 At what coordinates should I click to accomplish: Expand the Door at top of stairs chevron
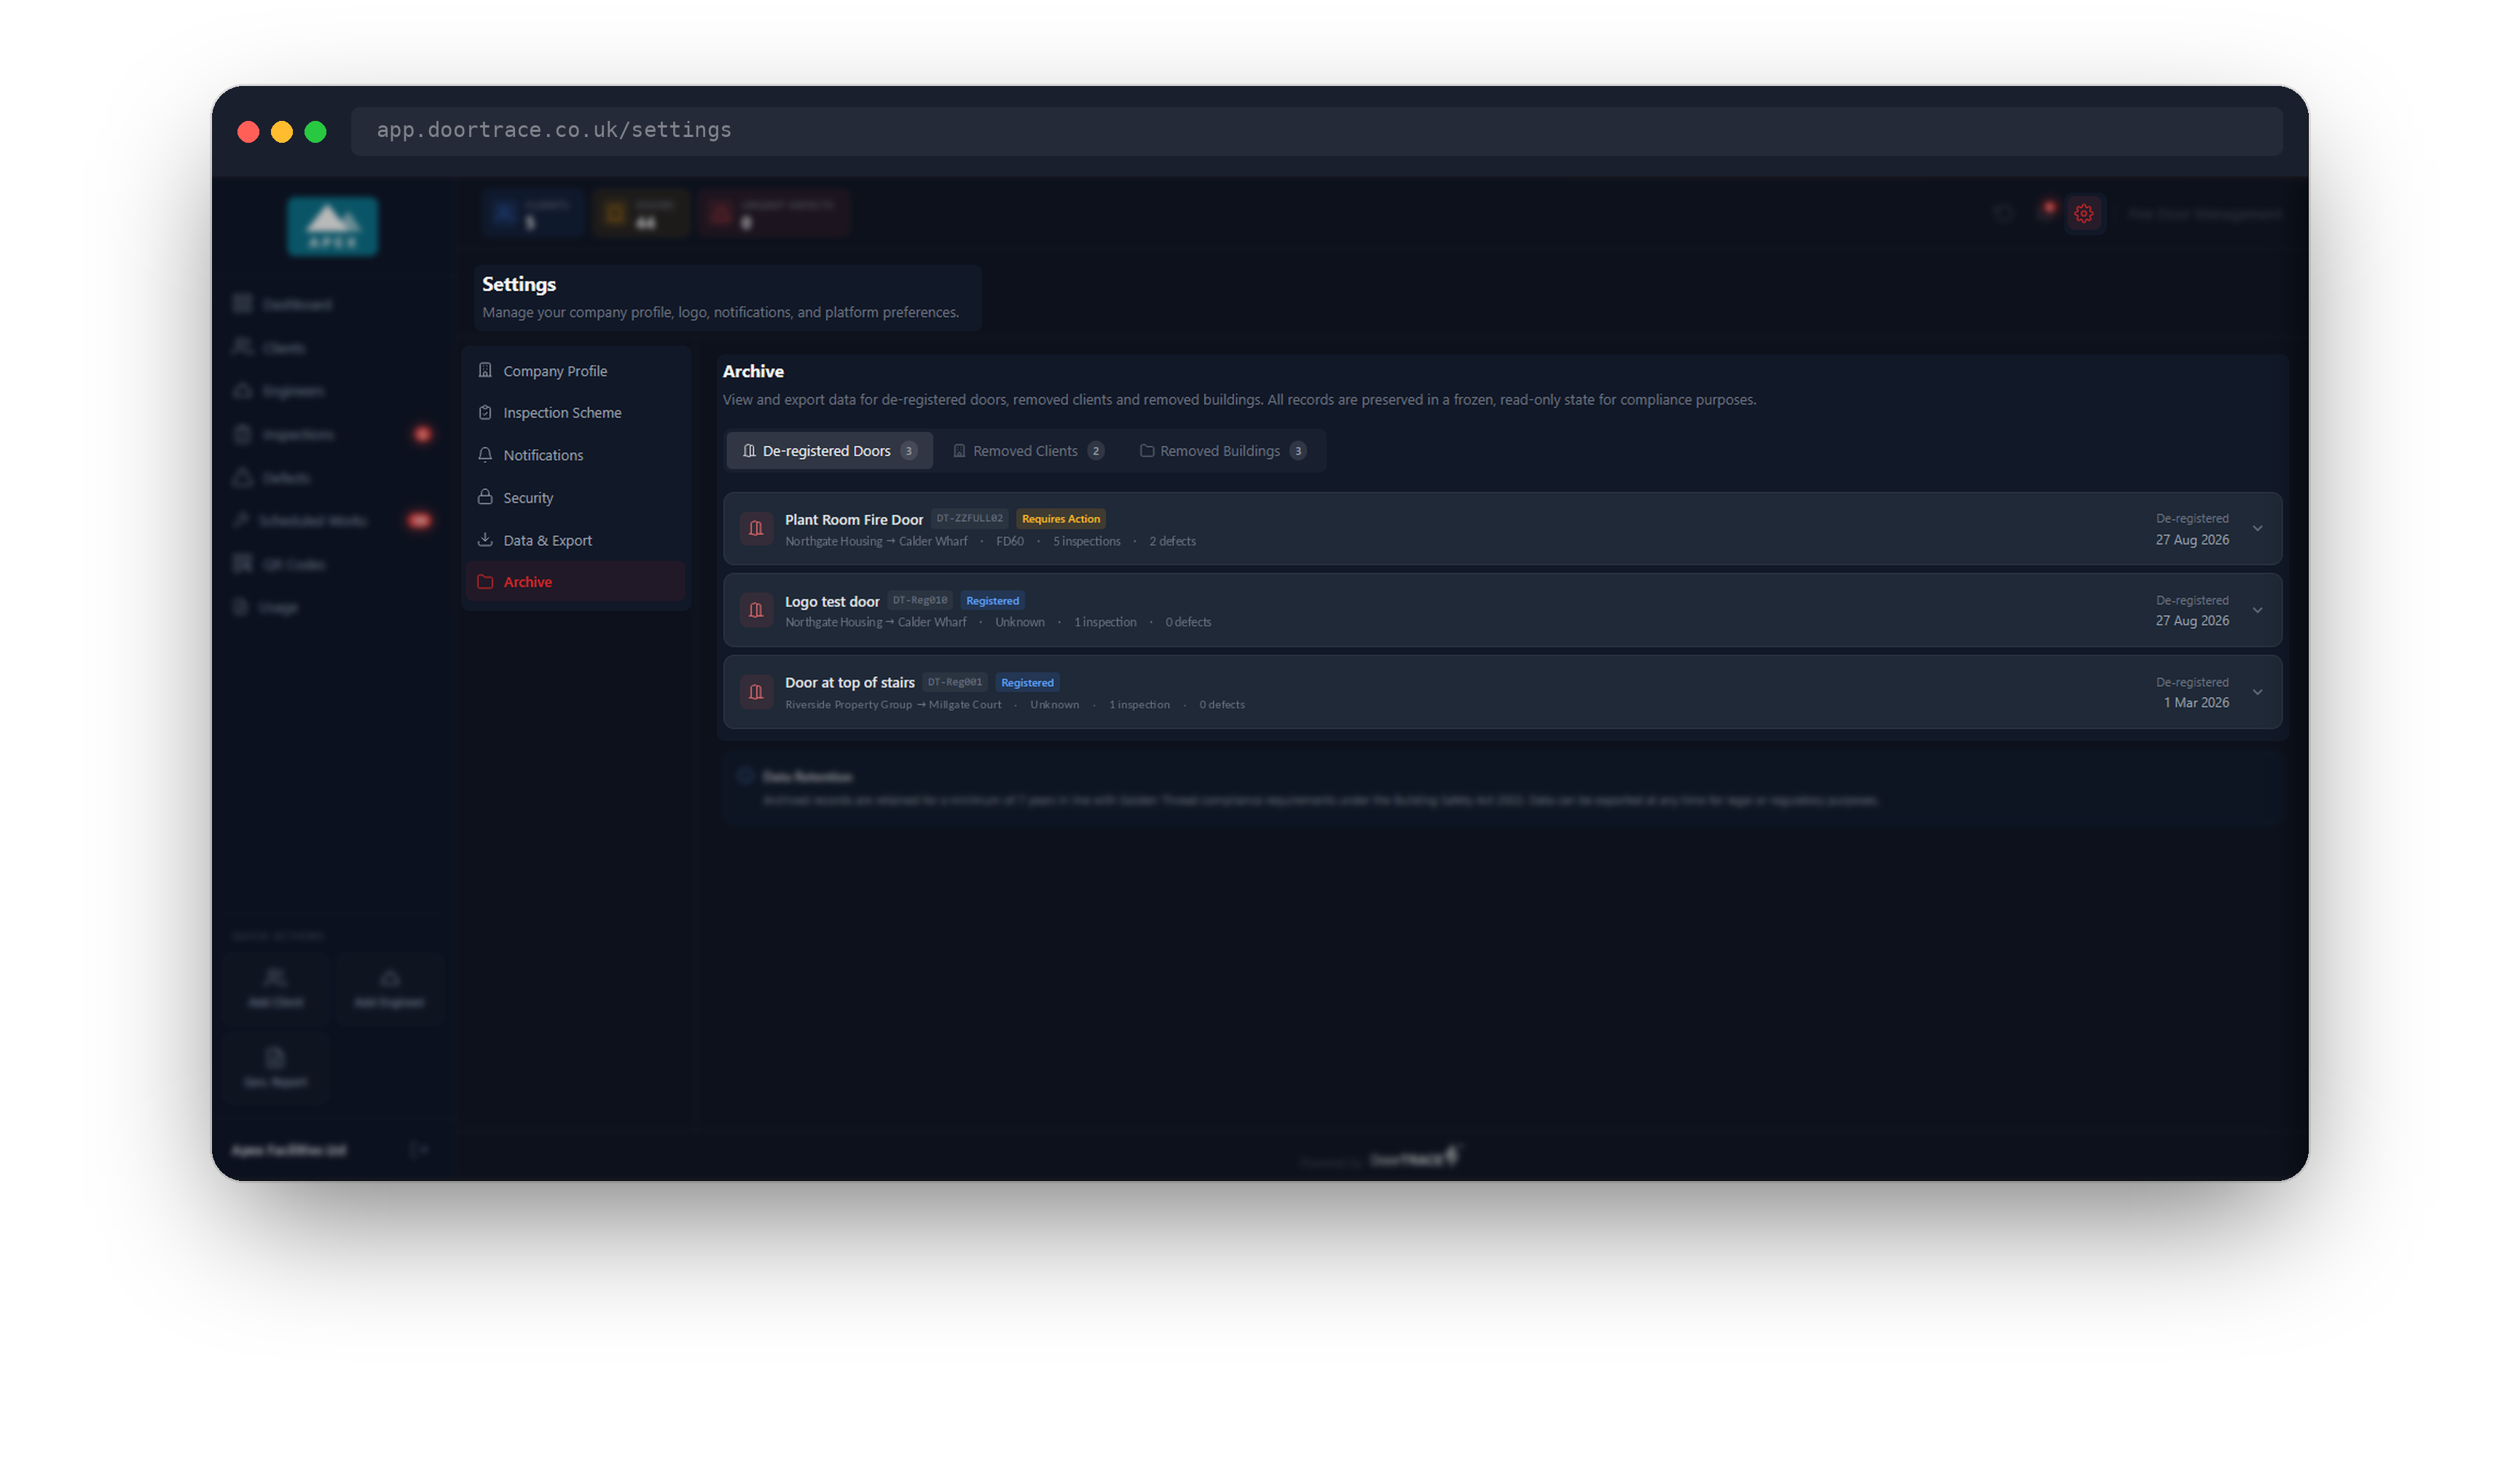[2257, 693]
